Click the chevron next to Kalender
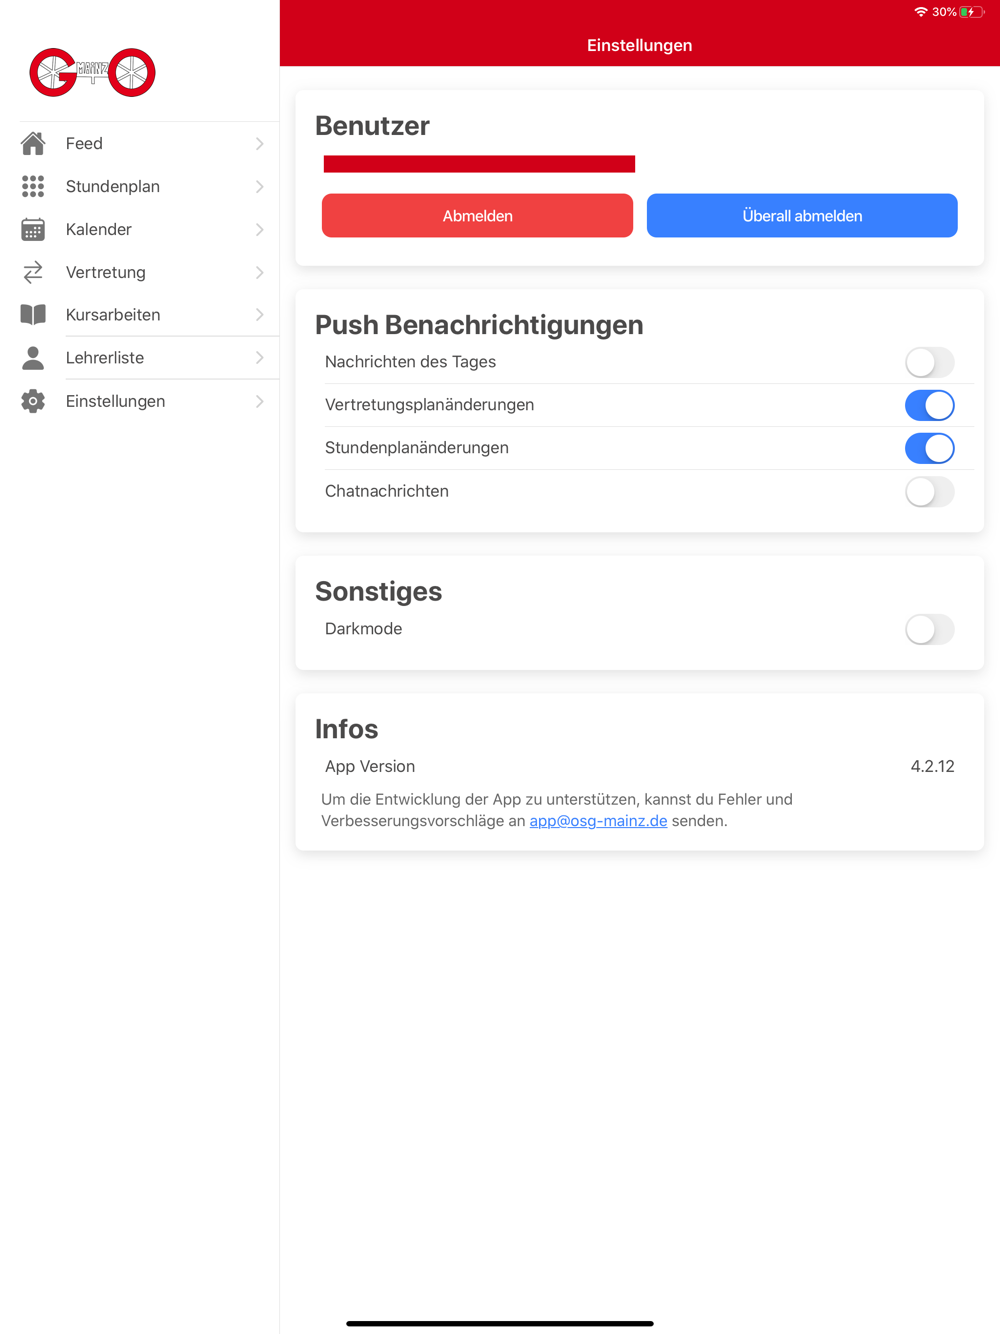Screen dimensions: 1000x1334 point(260,230)
